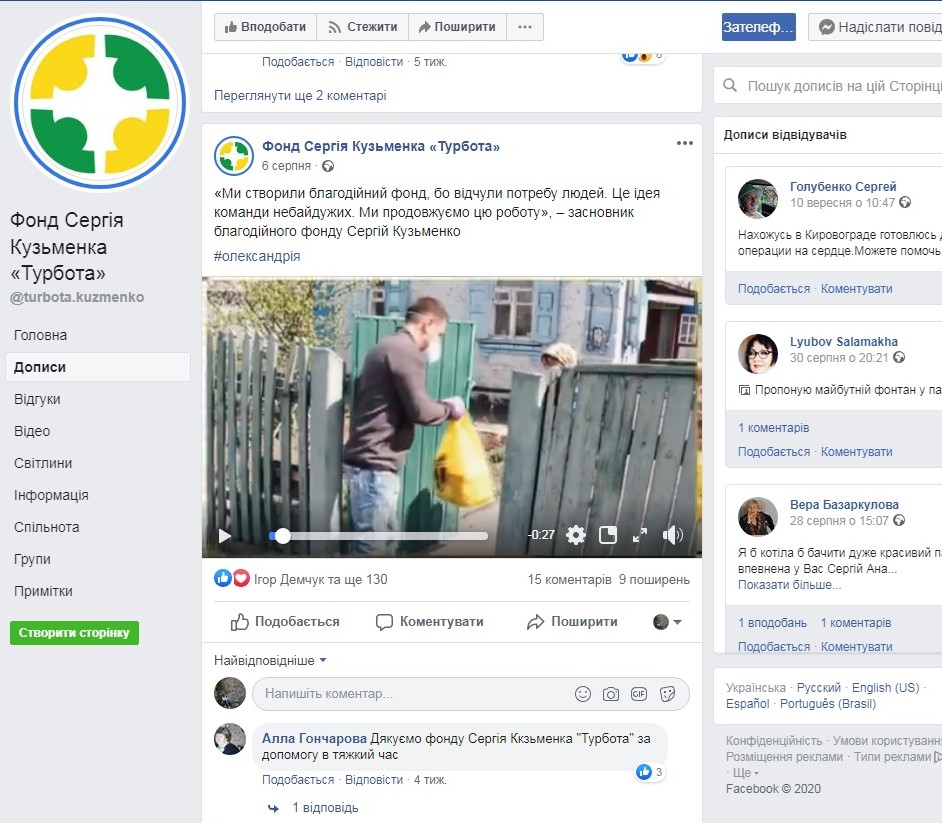Viewport: 942px width, 823px height.
Task: Open the Відгуки sidebar tab
Action: click(37, 399)
